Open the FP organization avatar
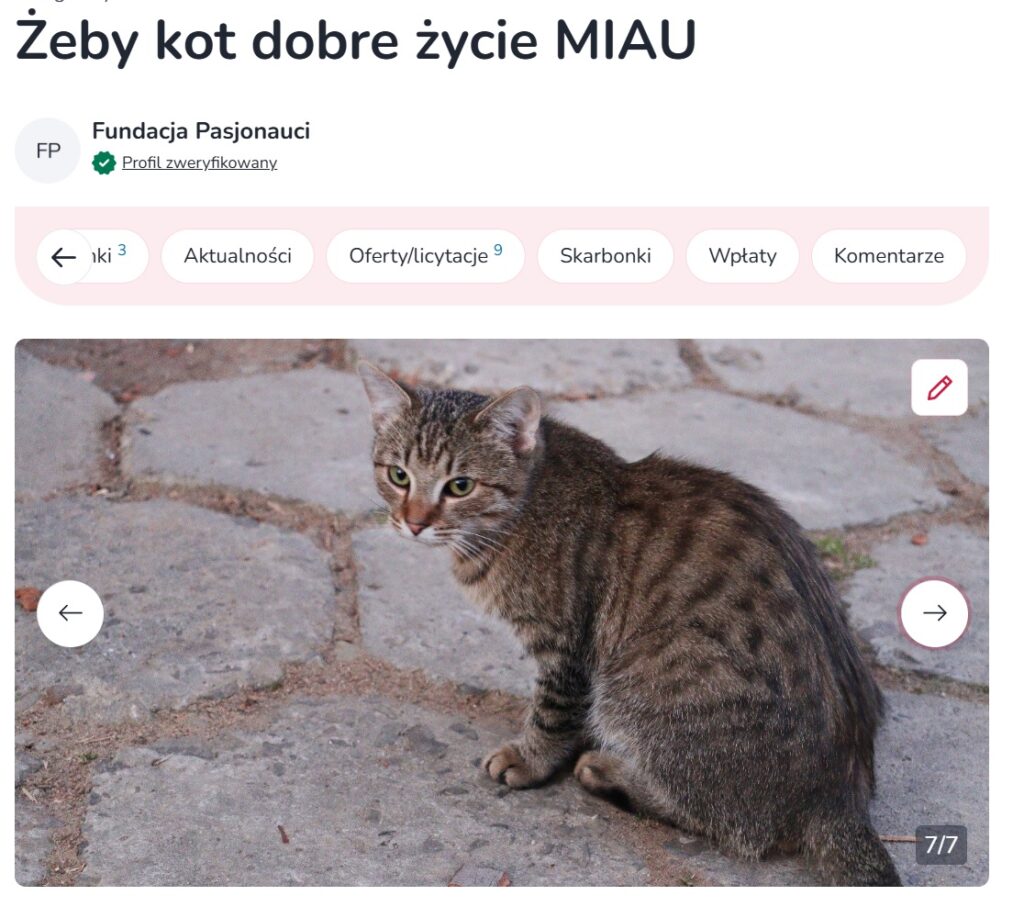Image resolution: width=1024 pixels, height=918 pixels. (x=48, y=151)
